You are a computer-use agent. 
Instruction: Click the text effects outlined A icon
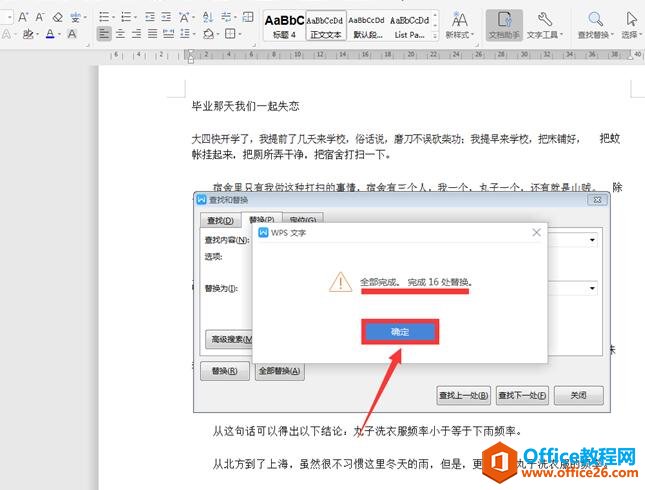[x=6, y=34]
